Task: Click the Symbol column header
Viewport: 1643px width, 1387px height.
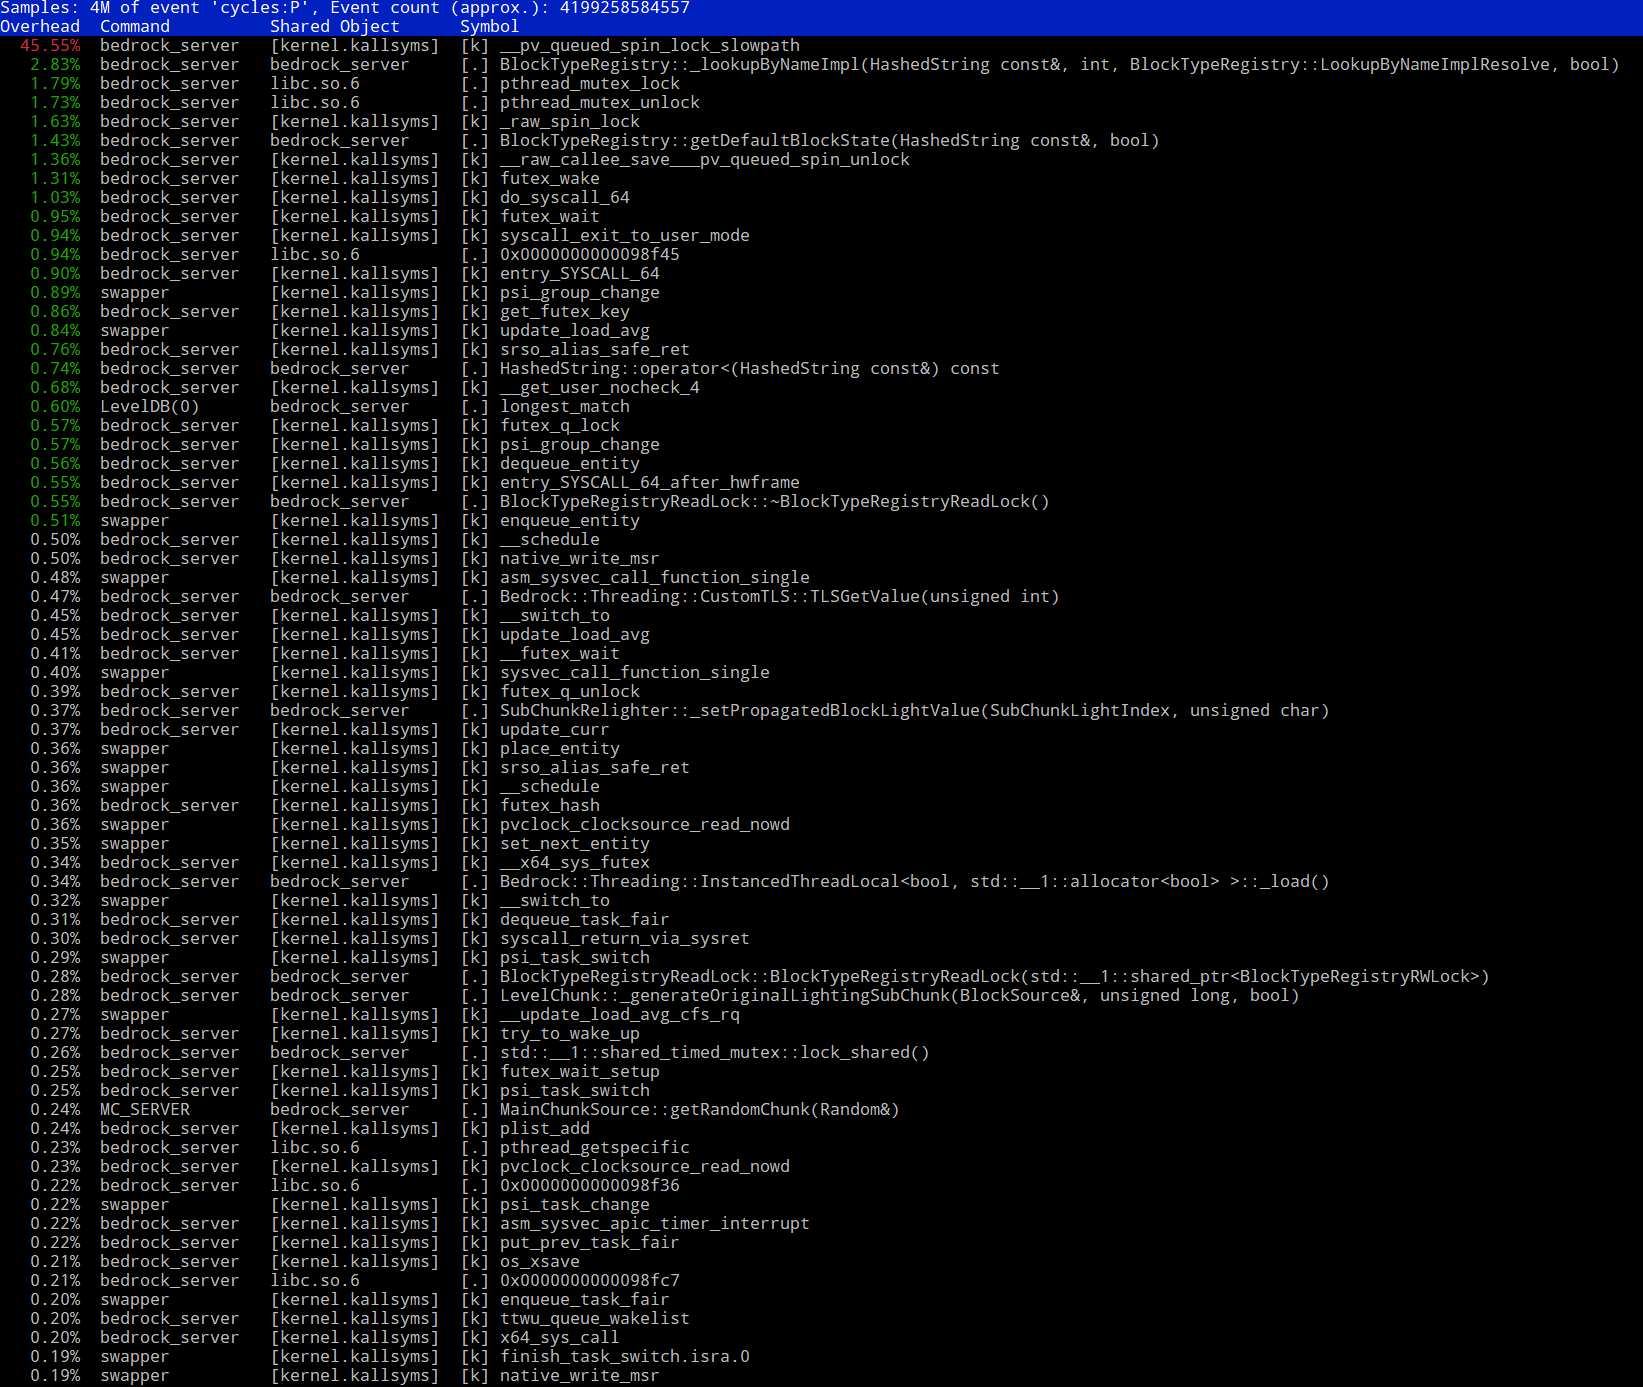Action: tap(490, 27)
